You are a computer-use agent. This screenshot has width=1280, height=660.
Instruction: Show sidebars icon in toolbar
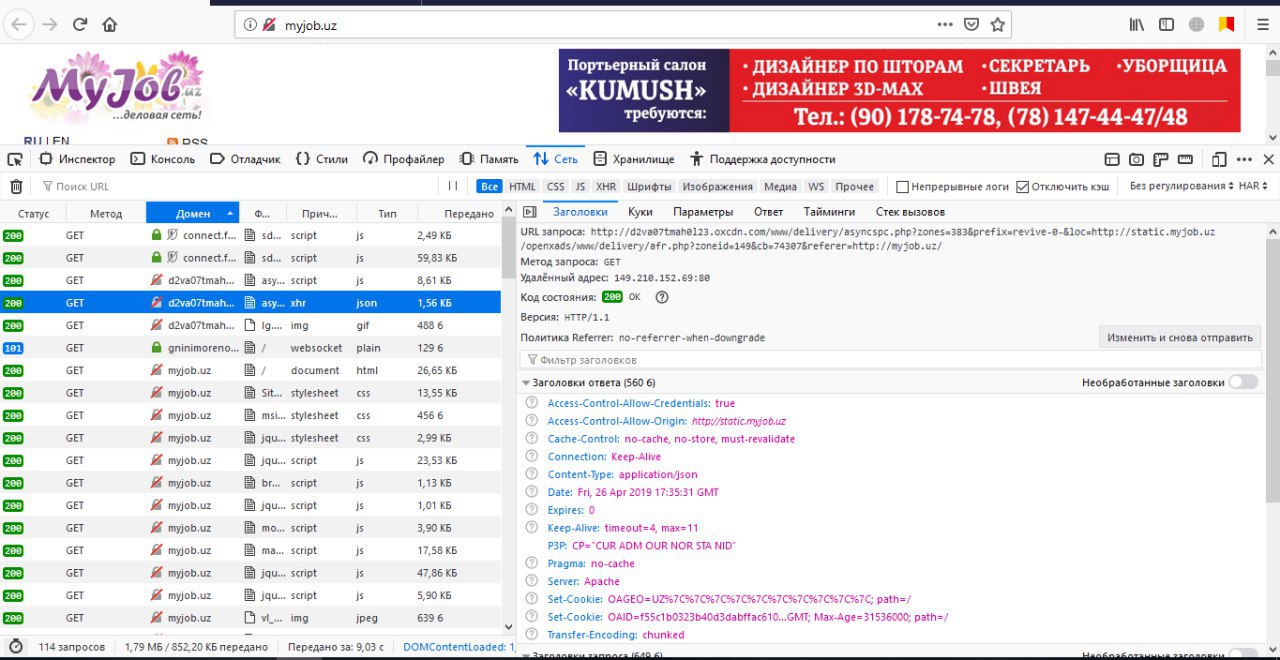(1166, 24)
